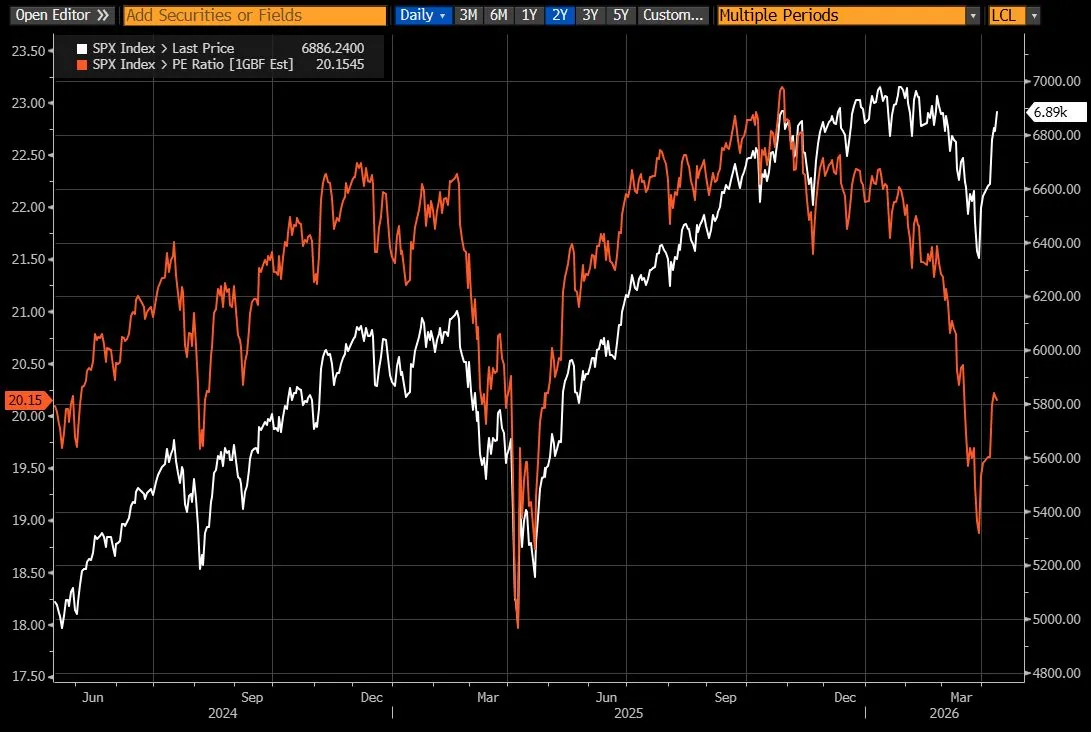Click the Add Securities or Fields input
The height and width of the screenshot is (732, 1091).
tap(255, 15)
